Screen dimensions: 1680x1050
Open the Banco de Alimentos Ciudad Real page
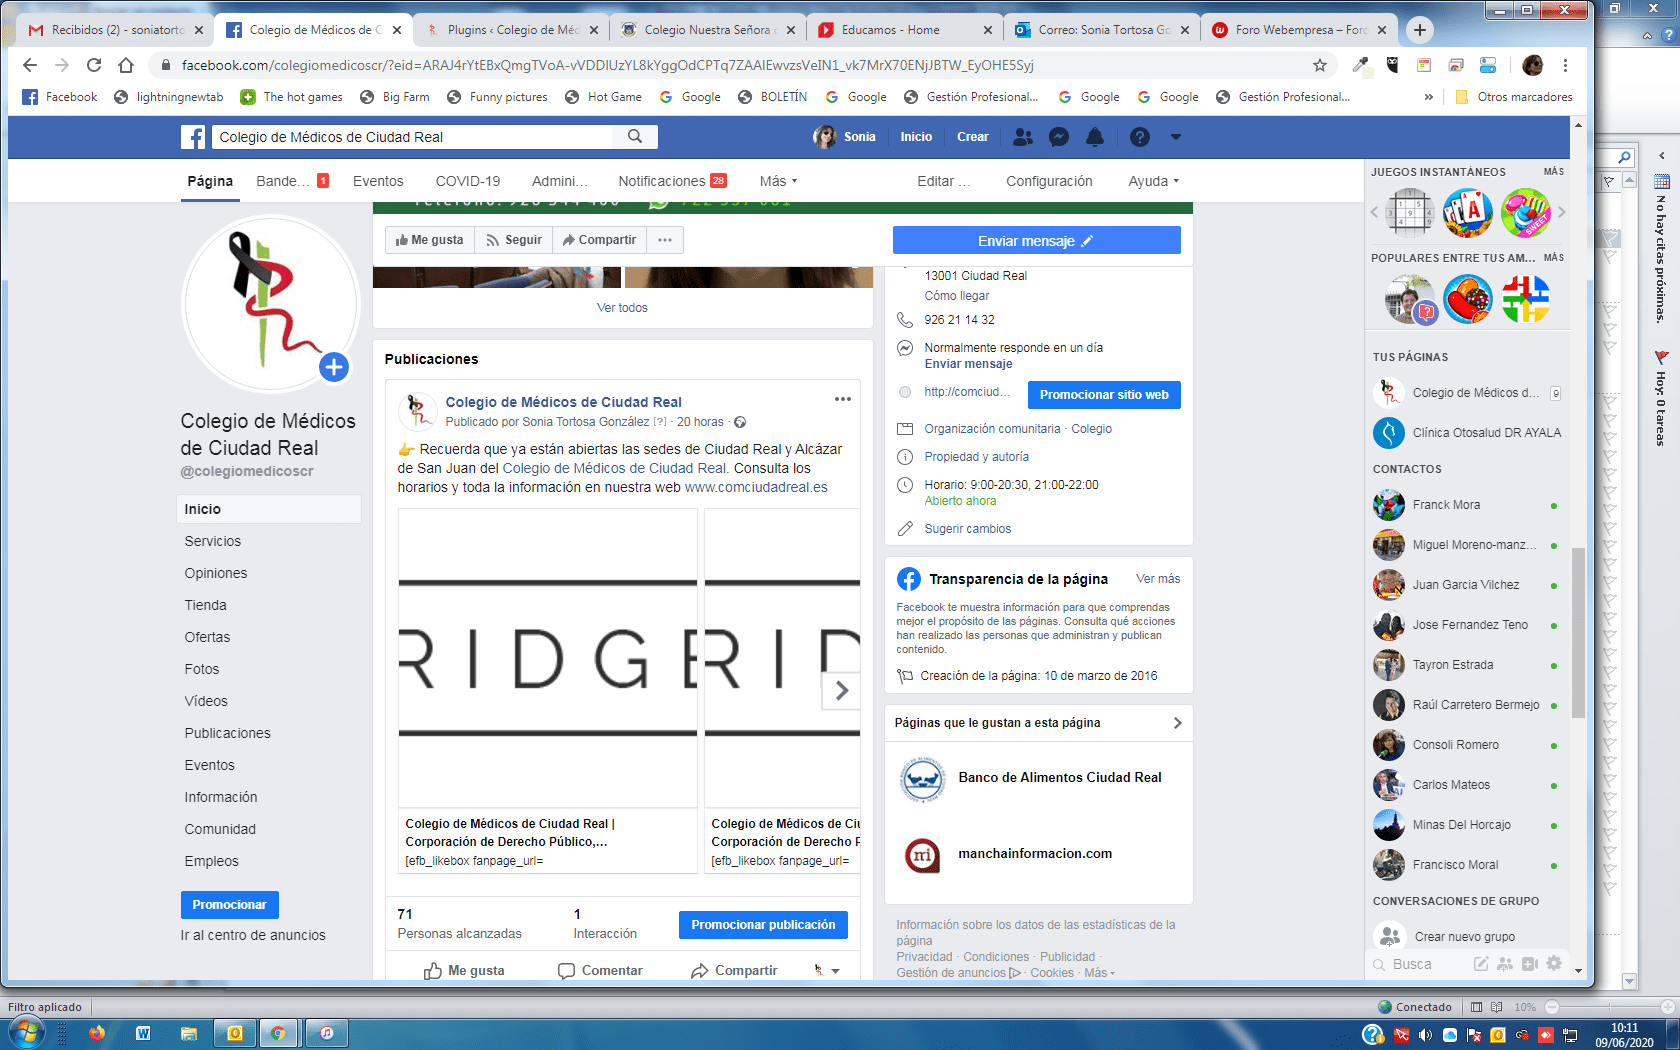[x=1060, y=777]
